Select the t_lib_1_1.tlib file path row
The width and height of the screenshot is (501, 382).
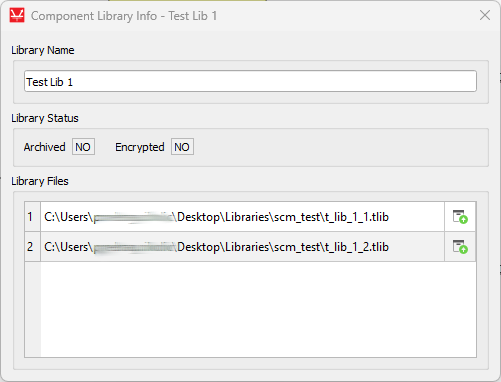coord(242,217)
